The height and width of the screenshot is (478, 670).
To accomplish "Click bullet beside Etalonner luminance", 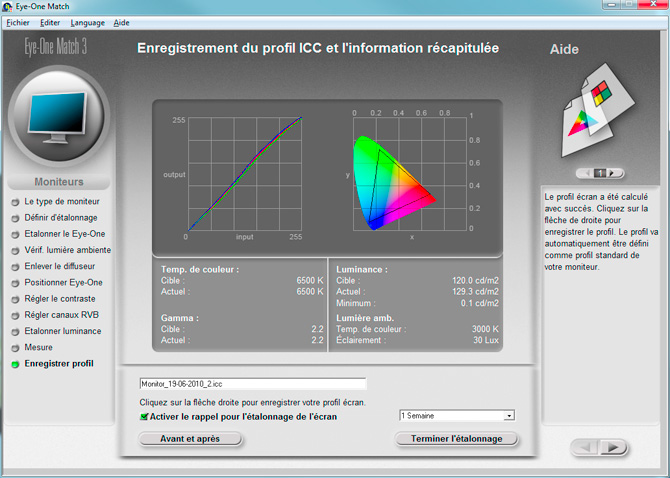I will coord(15,332).
